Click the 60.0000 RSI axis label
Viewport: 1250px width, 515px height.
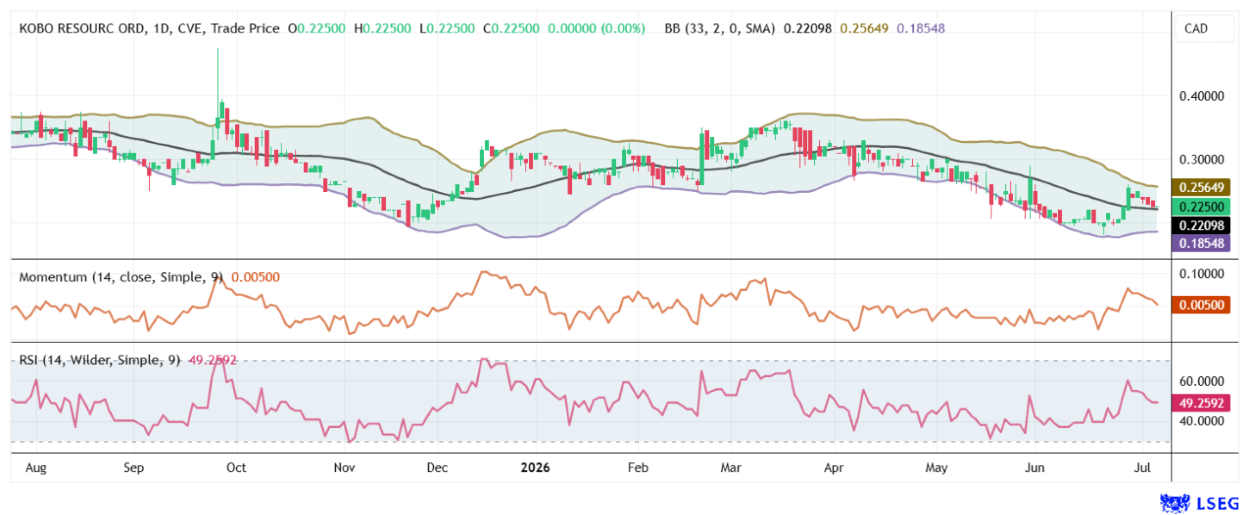[1203, 381]
